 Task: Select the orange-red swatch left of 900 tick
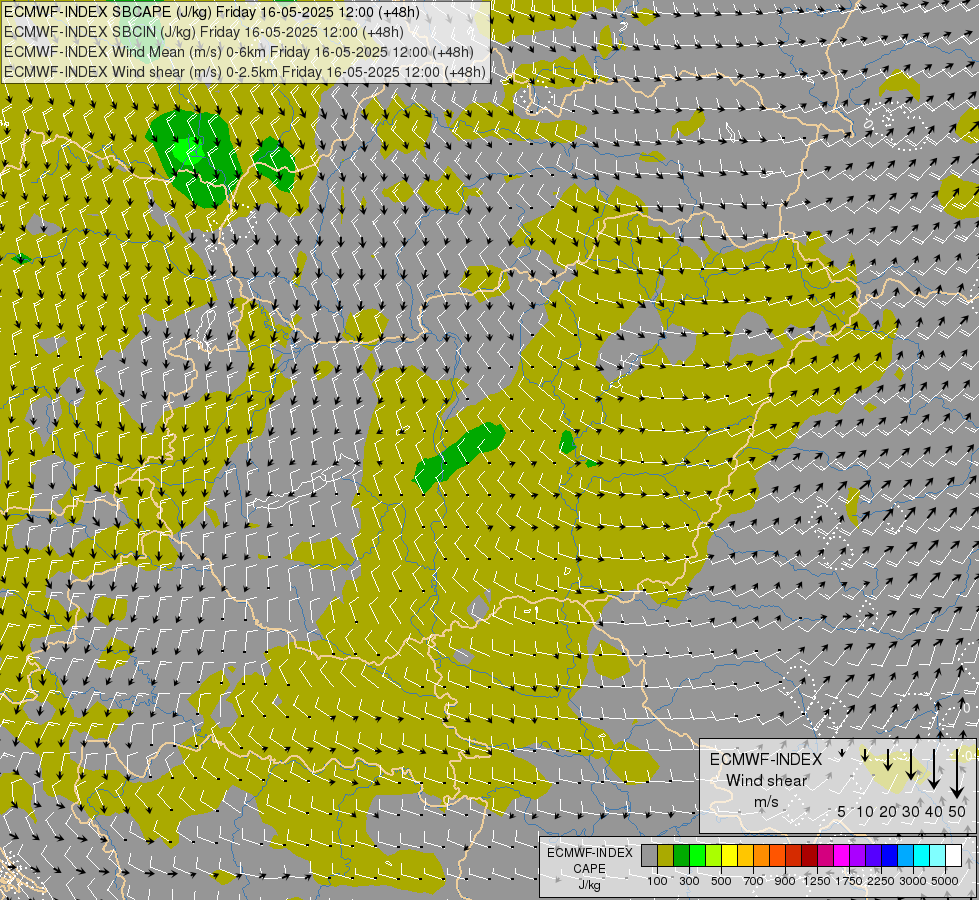777,856
